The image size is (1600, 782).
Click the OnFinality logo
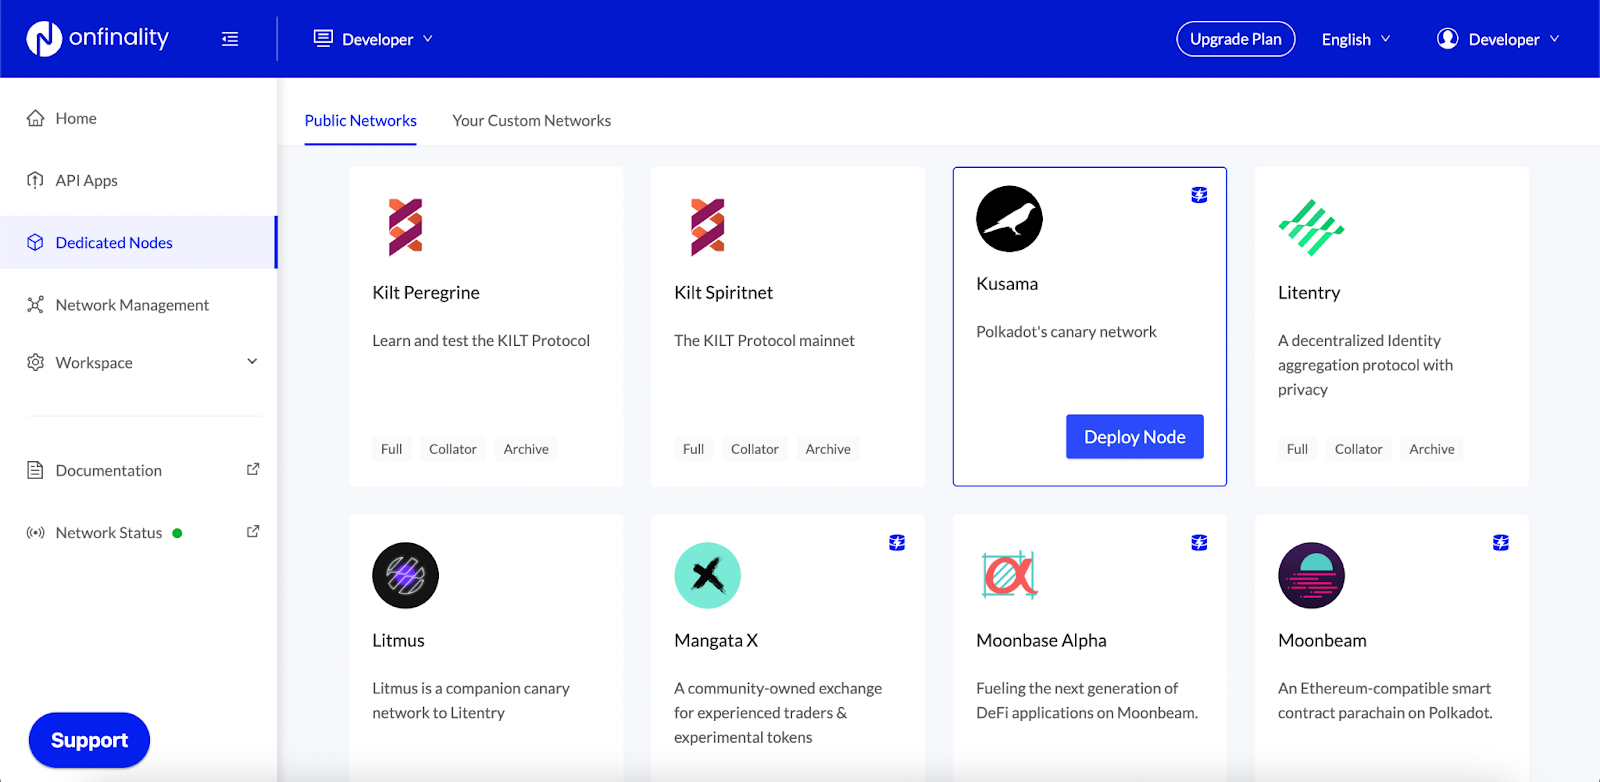97,38
